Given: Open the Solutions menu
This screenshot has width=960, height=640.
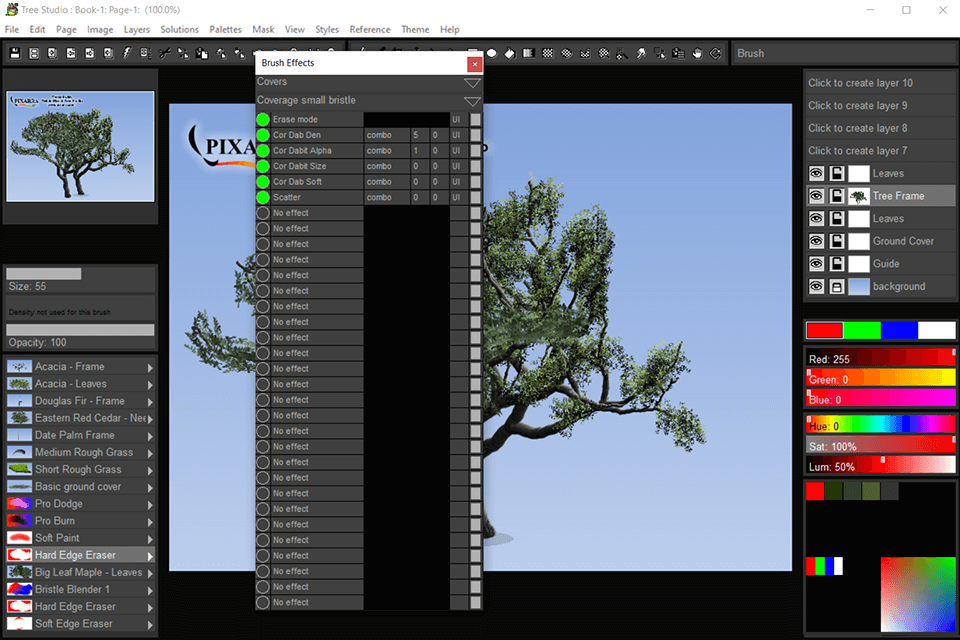Looking at the screenshot, I should click(x=179, y=29).
